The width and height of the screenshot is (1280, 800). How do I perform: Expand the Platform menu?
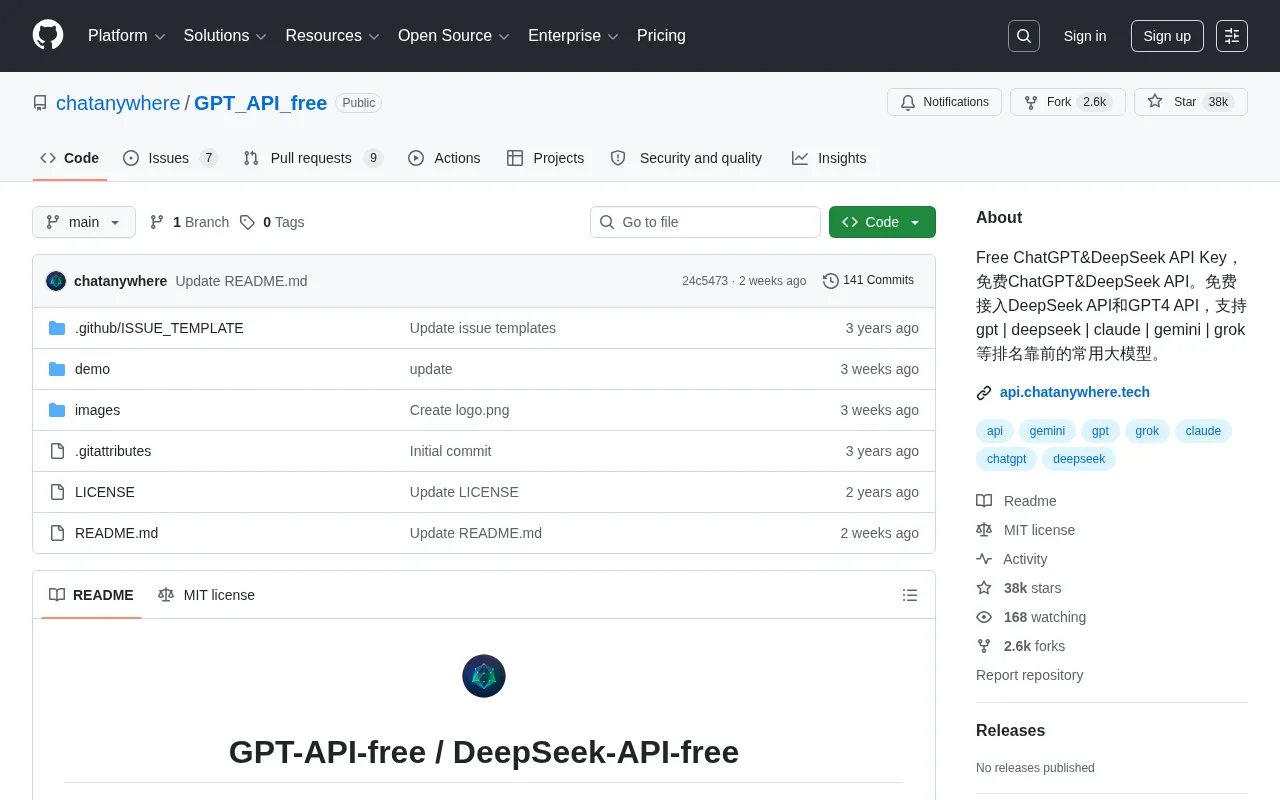click(x=127, y=36)
